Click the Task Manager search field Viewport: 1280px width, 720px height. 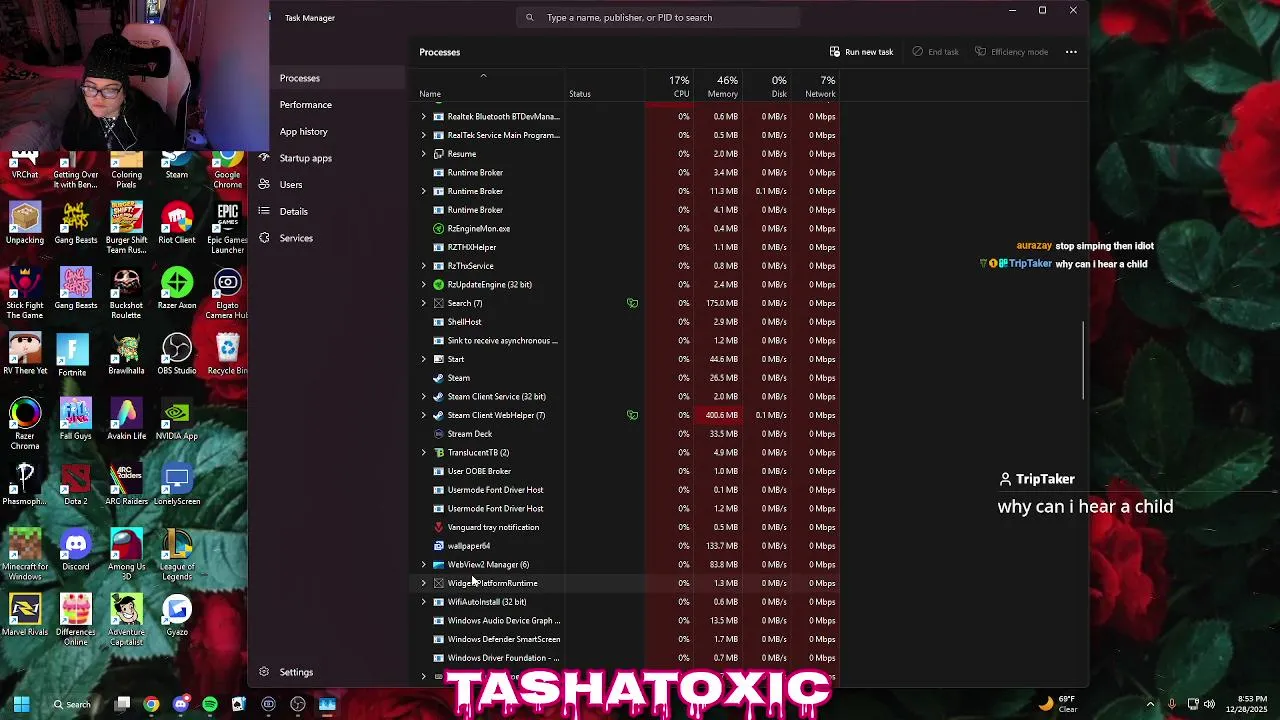(660, 17)
